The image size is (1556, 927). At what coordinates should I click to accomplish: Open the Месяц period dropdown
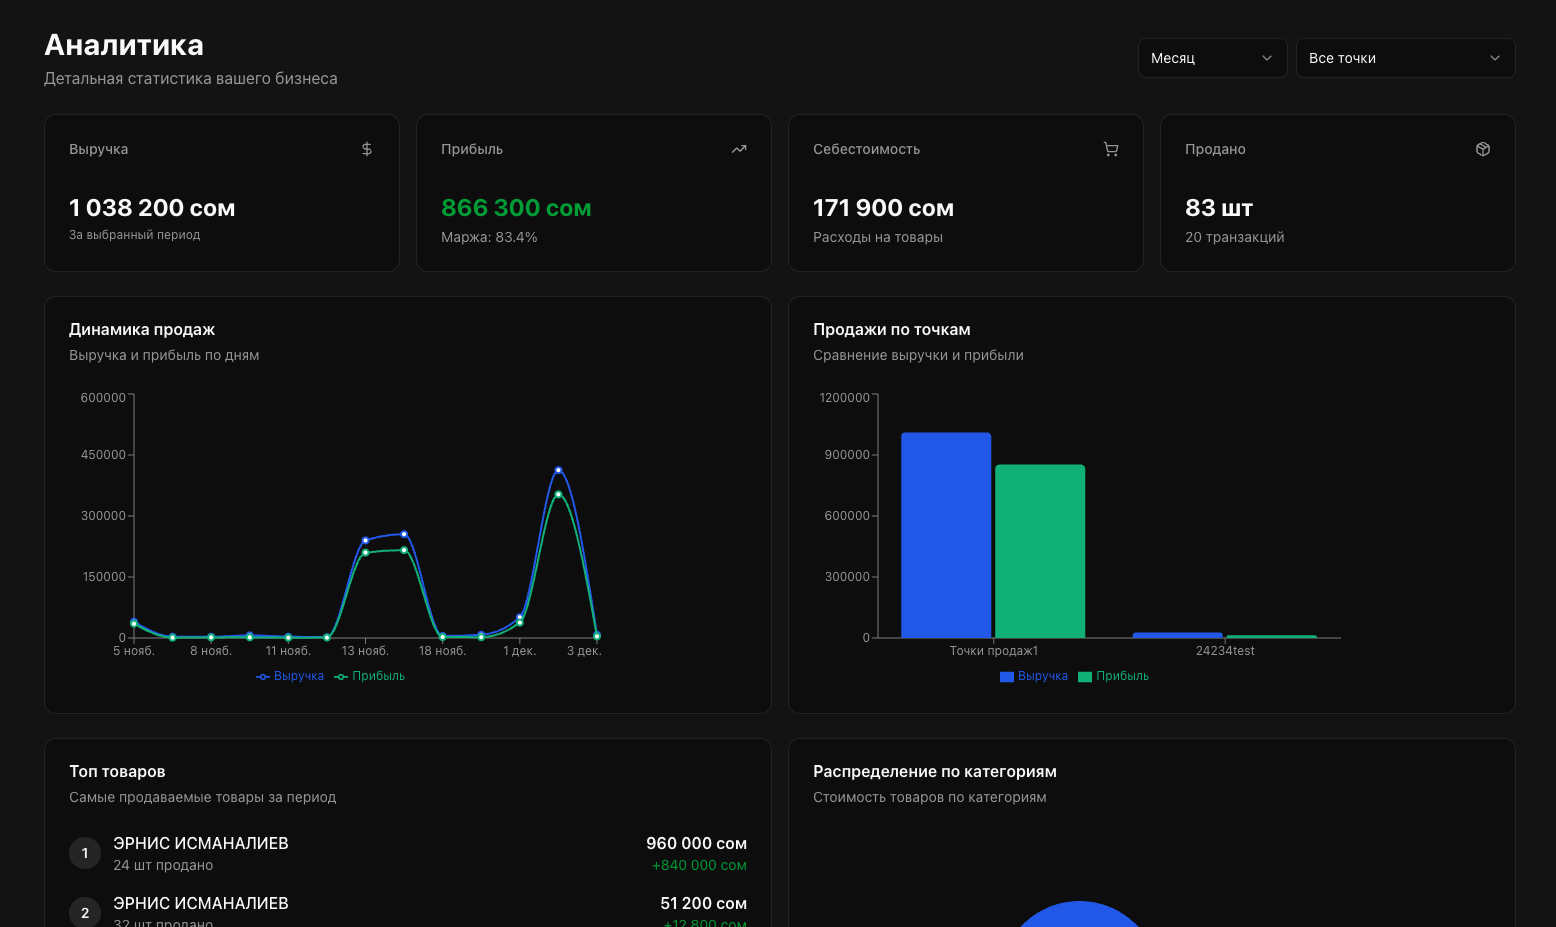coord(1212,58)
